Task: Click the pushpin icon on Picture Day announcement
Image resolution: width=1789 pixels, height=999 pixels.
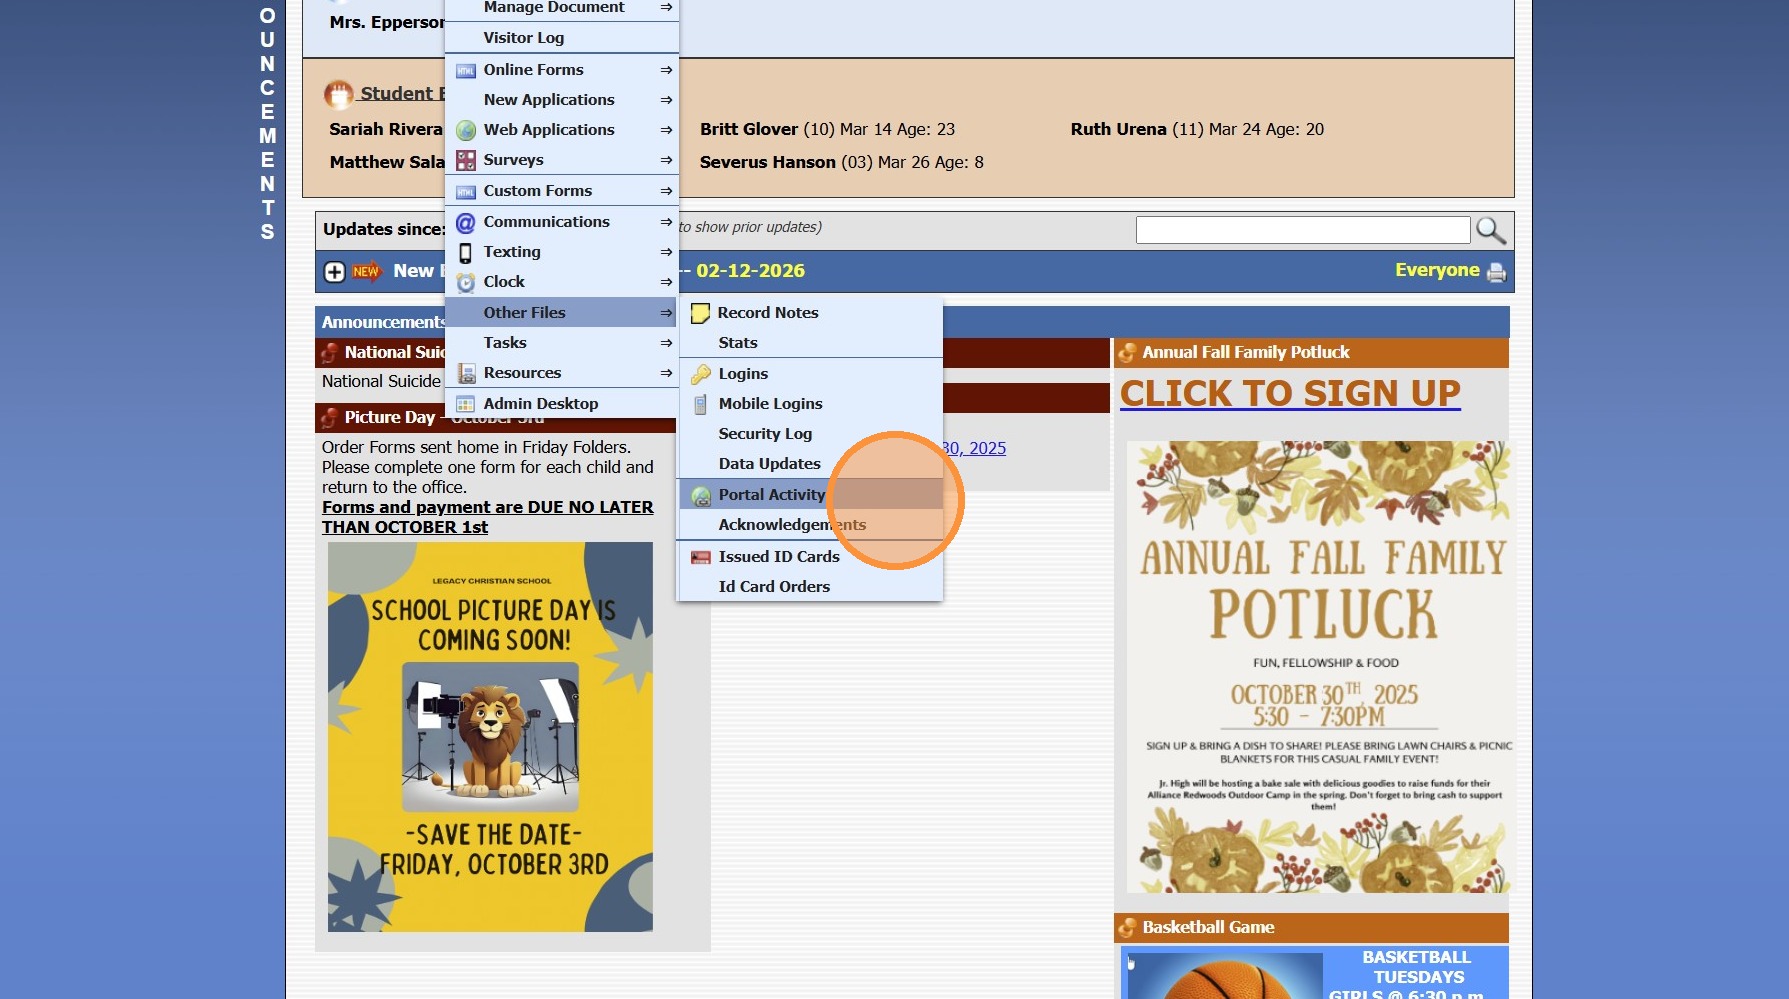Action: tap(329, 417)
